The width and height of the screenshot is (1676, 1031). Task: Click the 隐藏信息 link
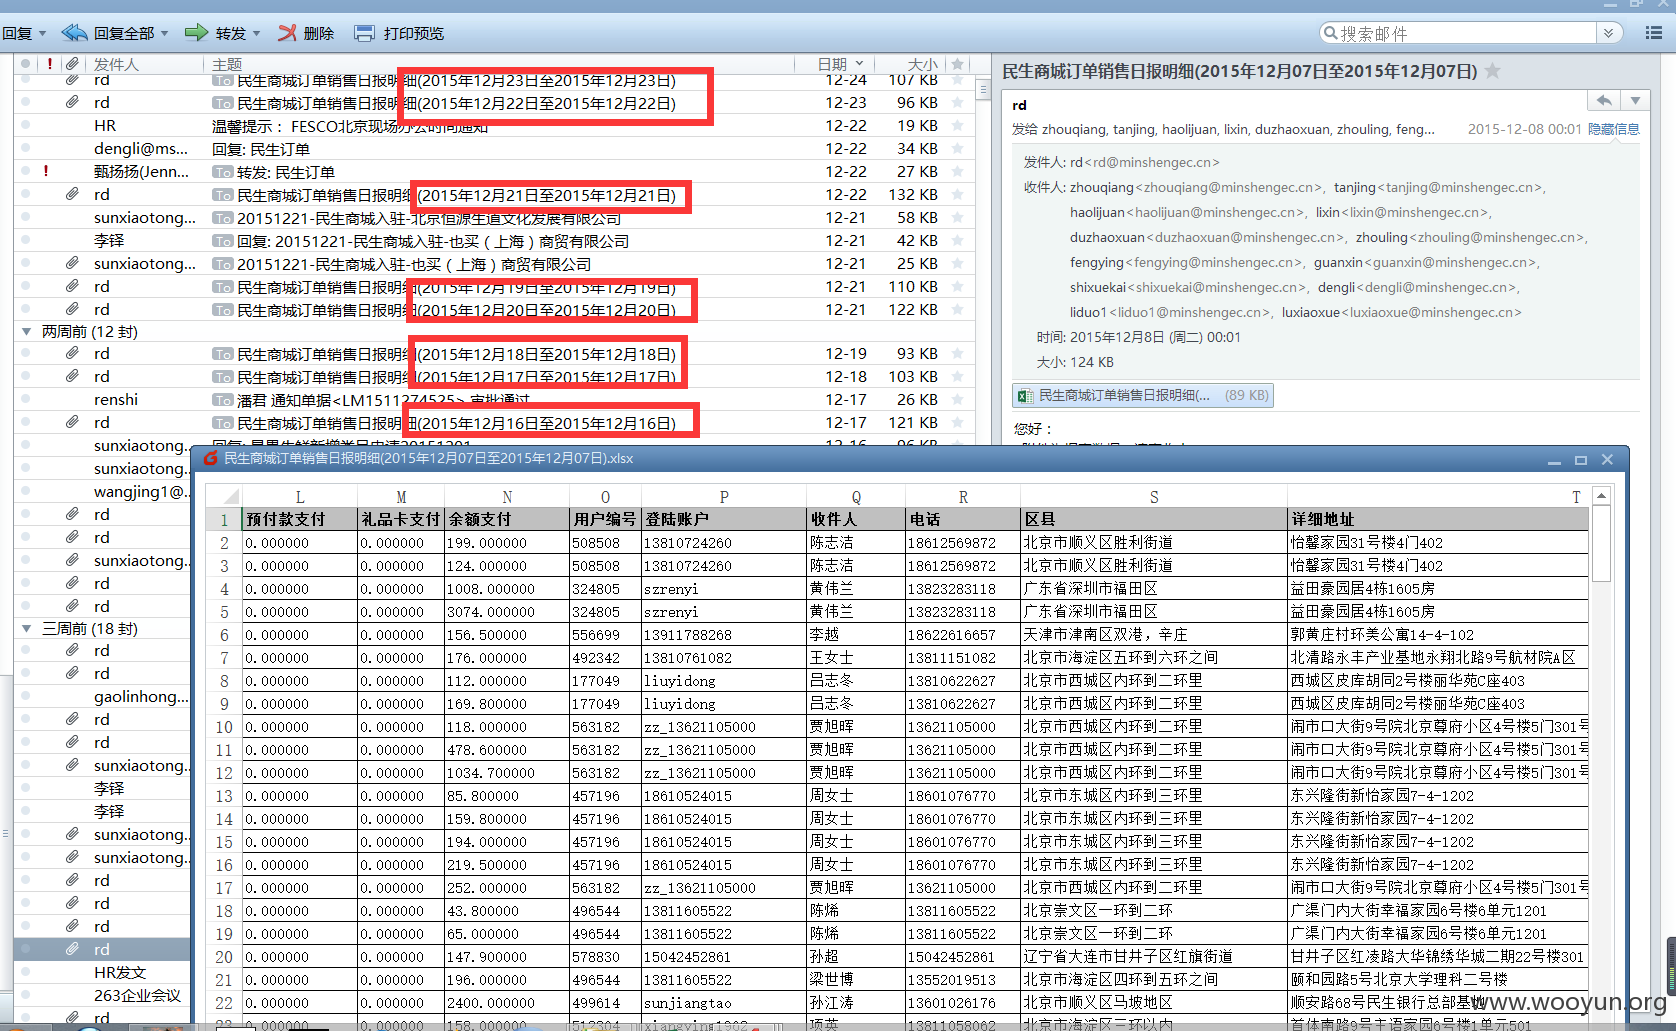tap(1613, 129)
